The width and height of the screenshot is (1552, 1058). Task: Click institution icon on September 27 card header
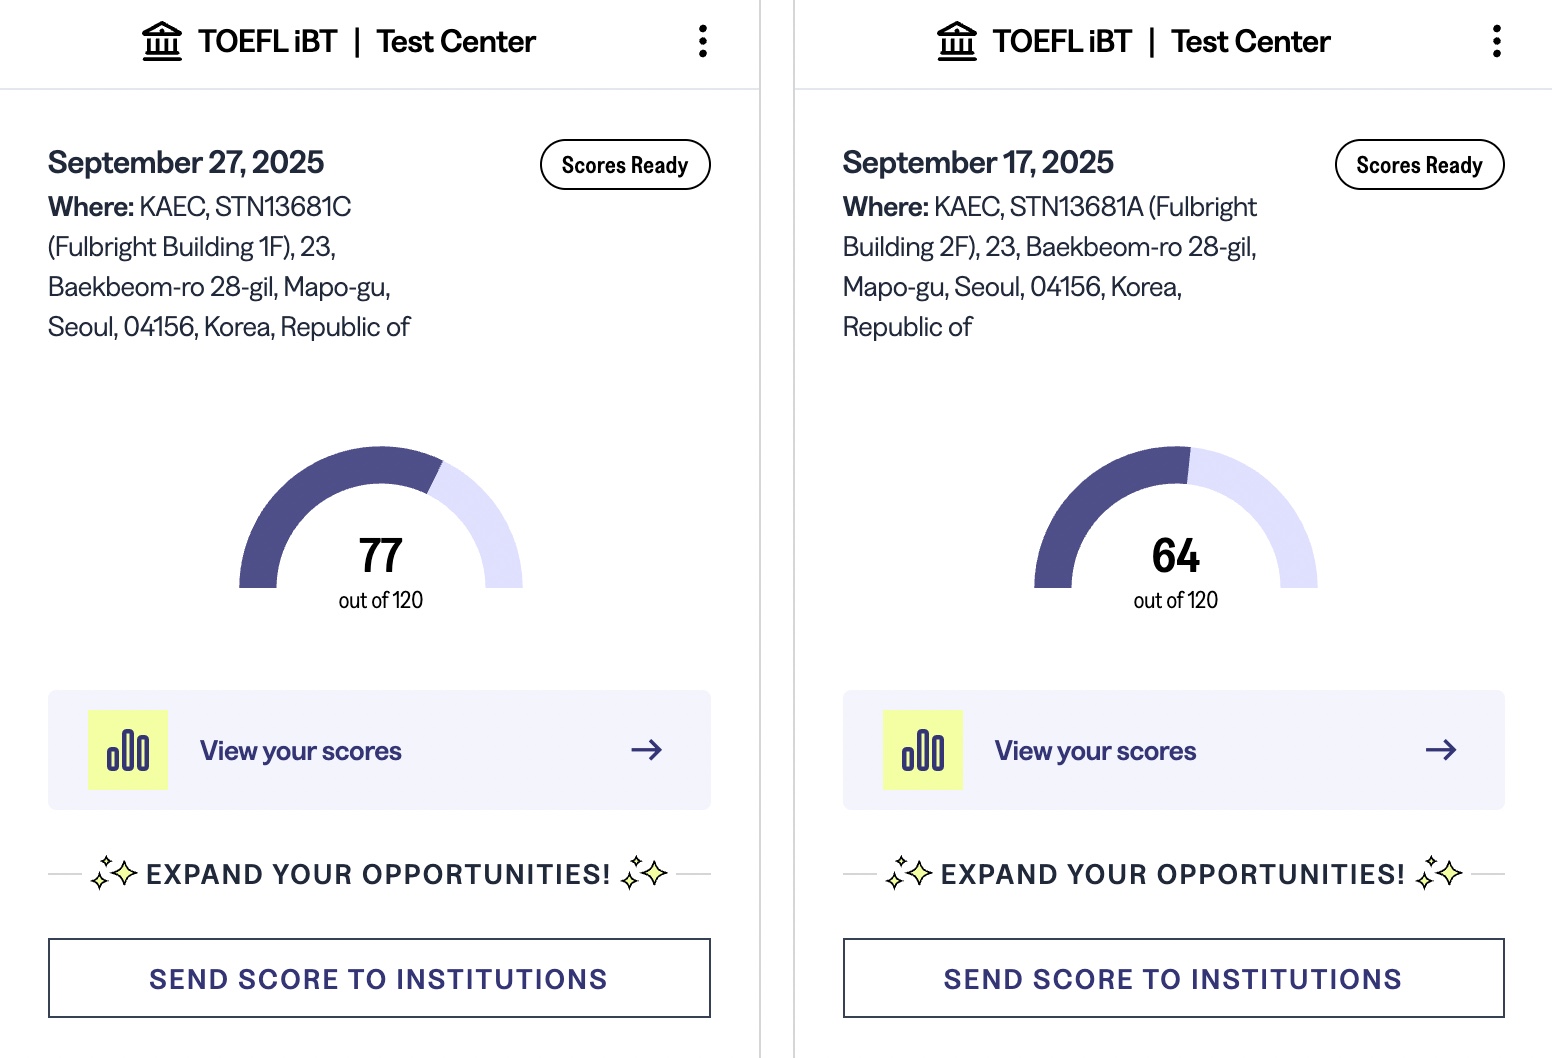coord(162,41)
